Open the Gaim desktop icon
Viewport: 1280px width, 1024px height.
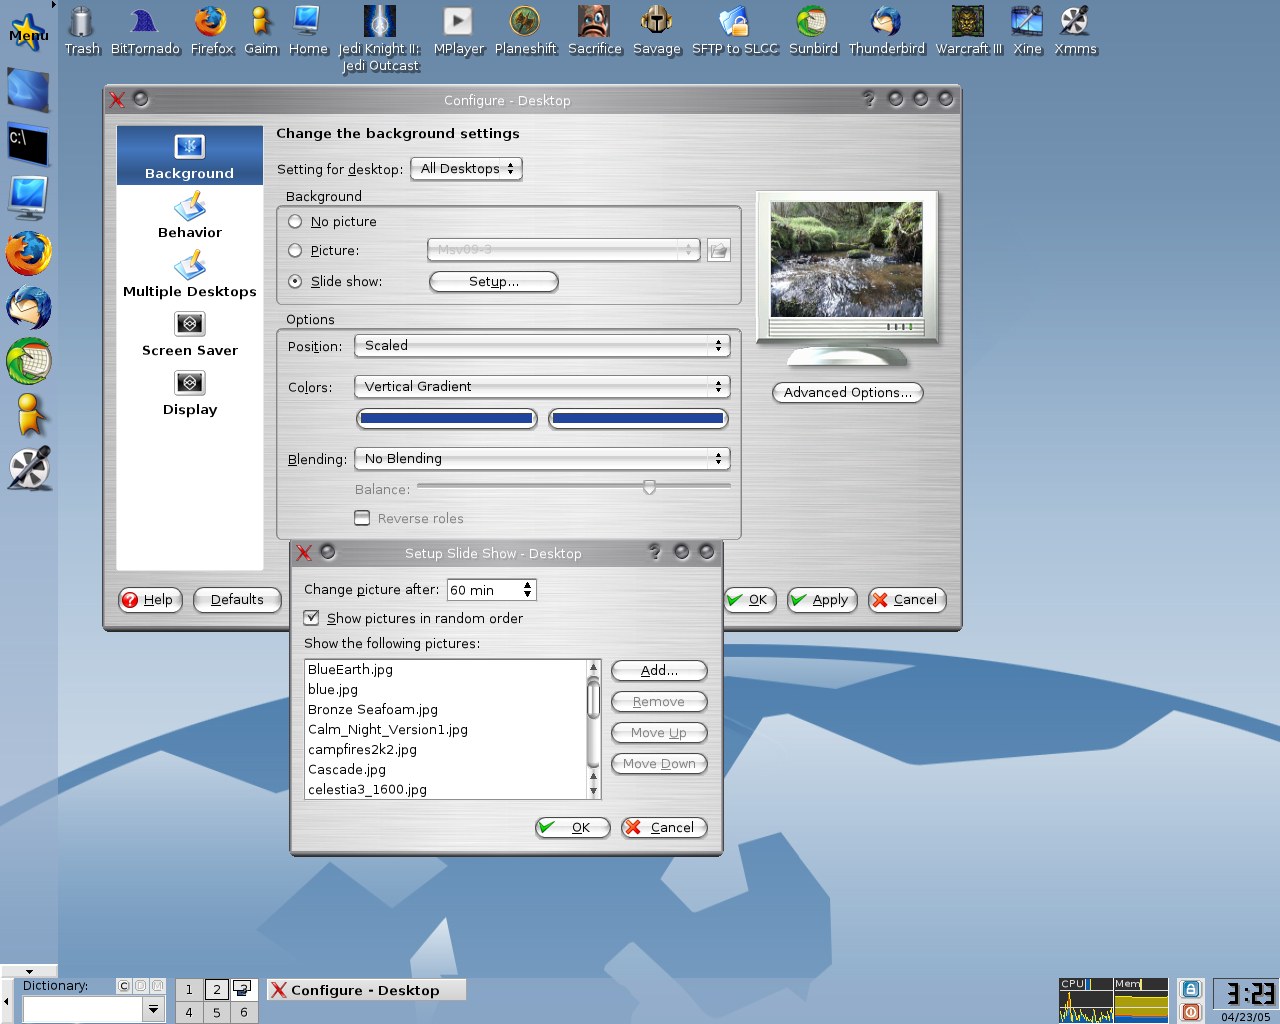click(261, 30)
